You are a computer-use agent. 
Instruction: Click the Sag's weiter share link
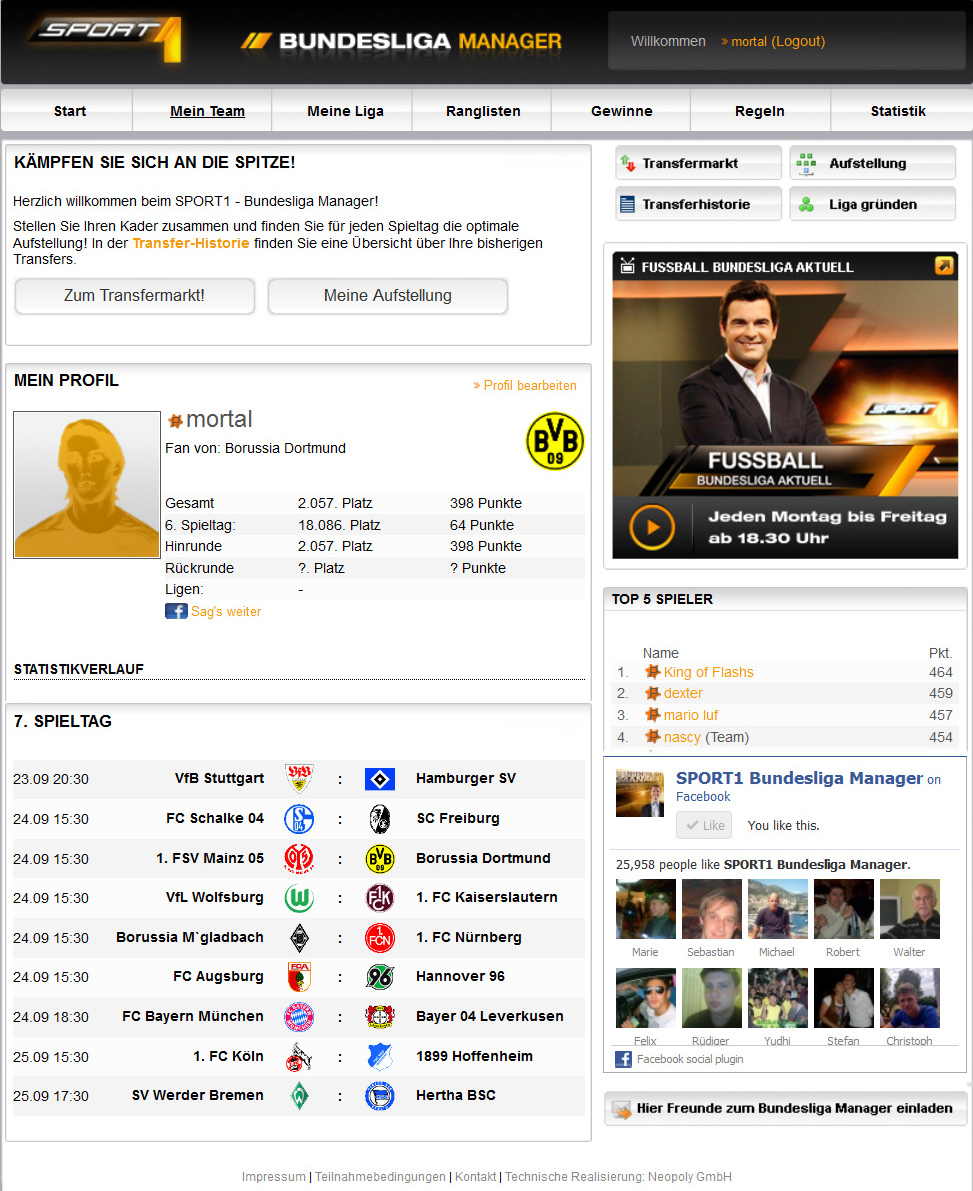(x=226, y=611)
